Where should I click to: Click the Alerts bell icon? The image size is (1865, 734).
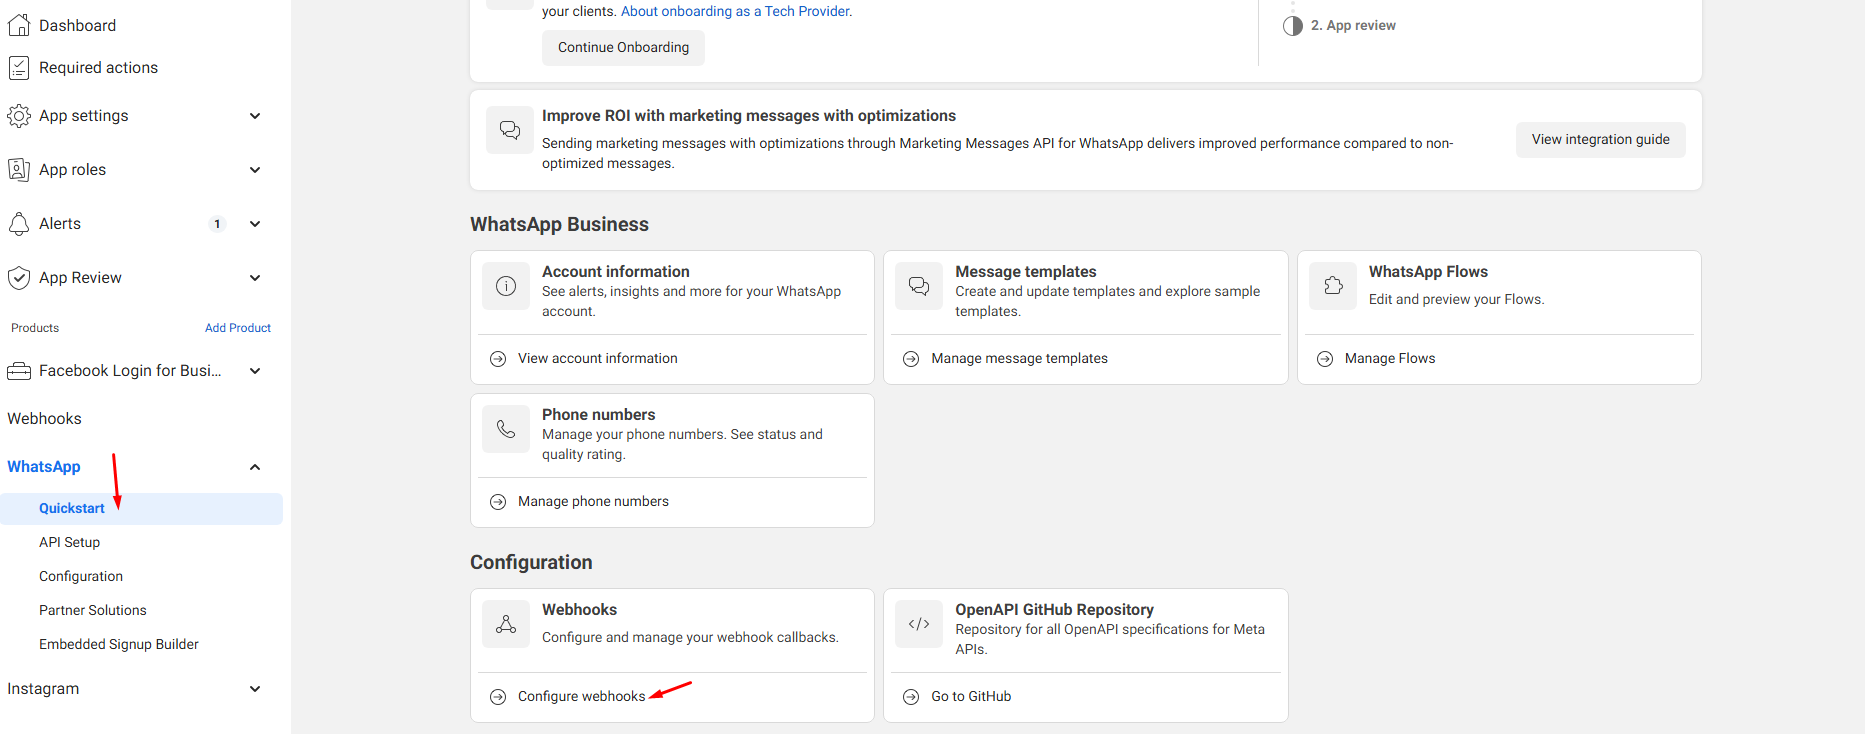tap(18, 224)
